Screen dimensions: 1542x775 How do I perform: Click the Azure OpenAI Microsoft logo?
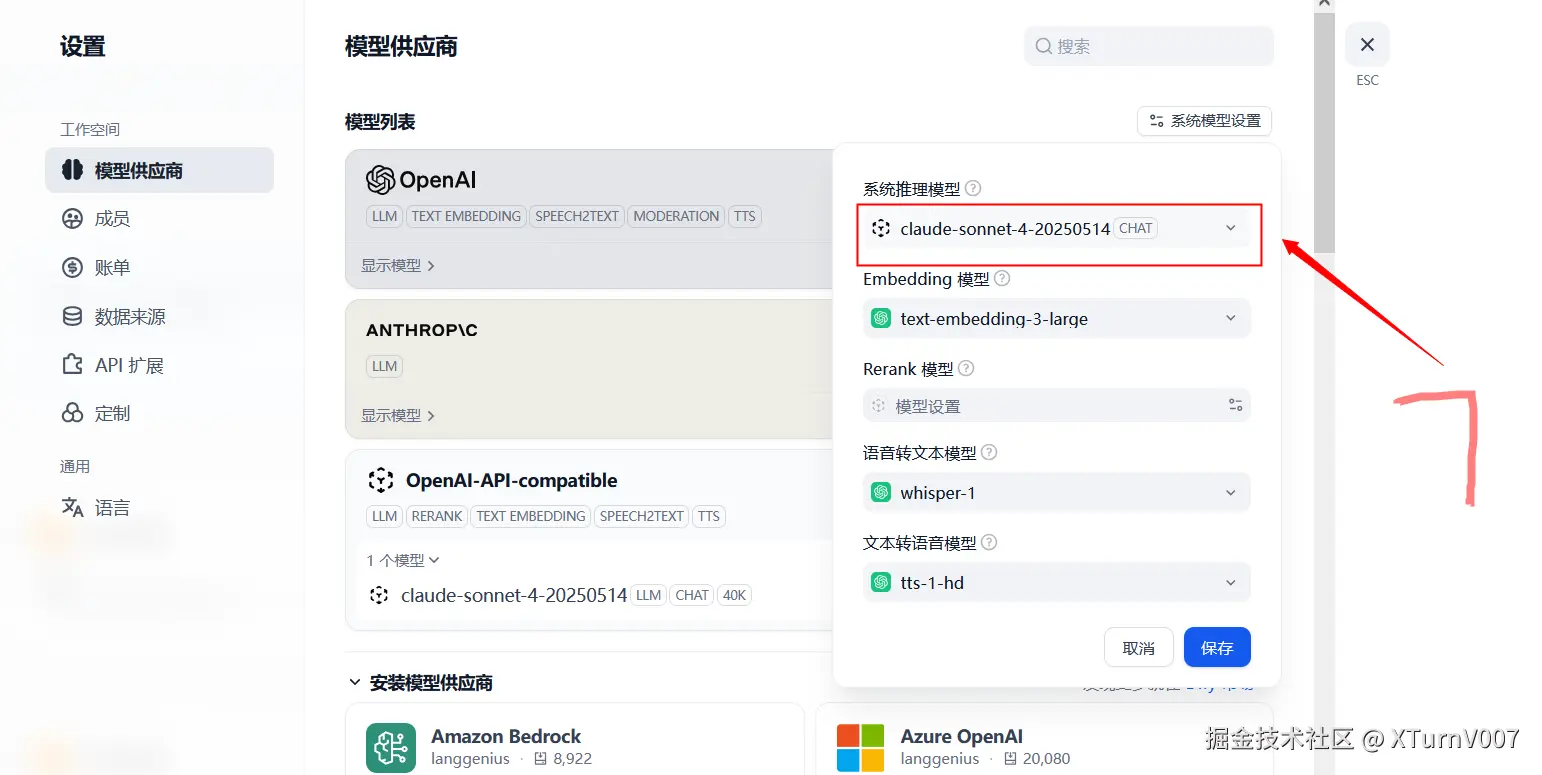pyautogui.click(x=860, y=748)
